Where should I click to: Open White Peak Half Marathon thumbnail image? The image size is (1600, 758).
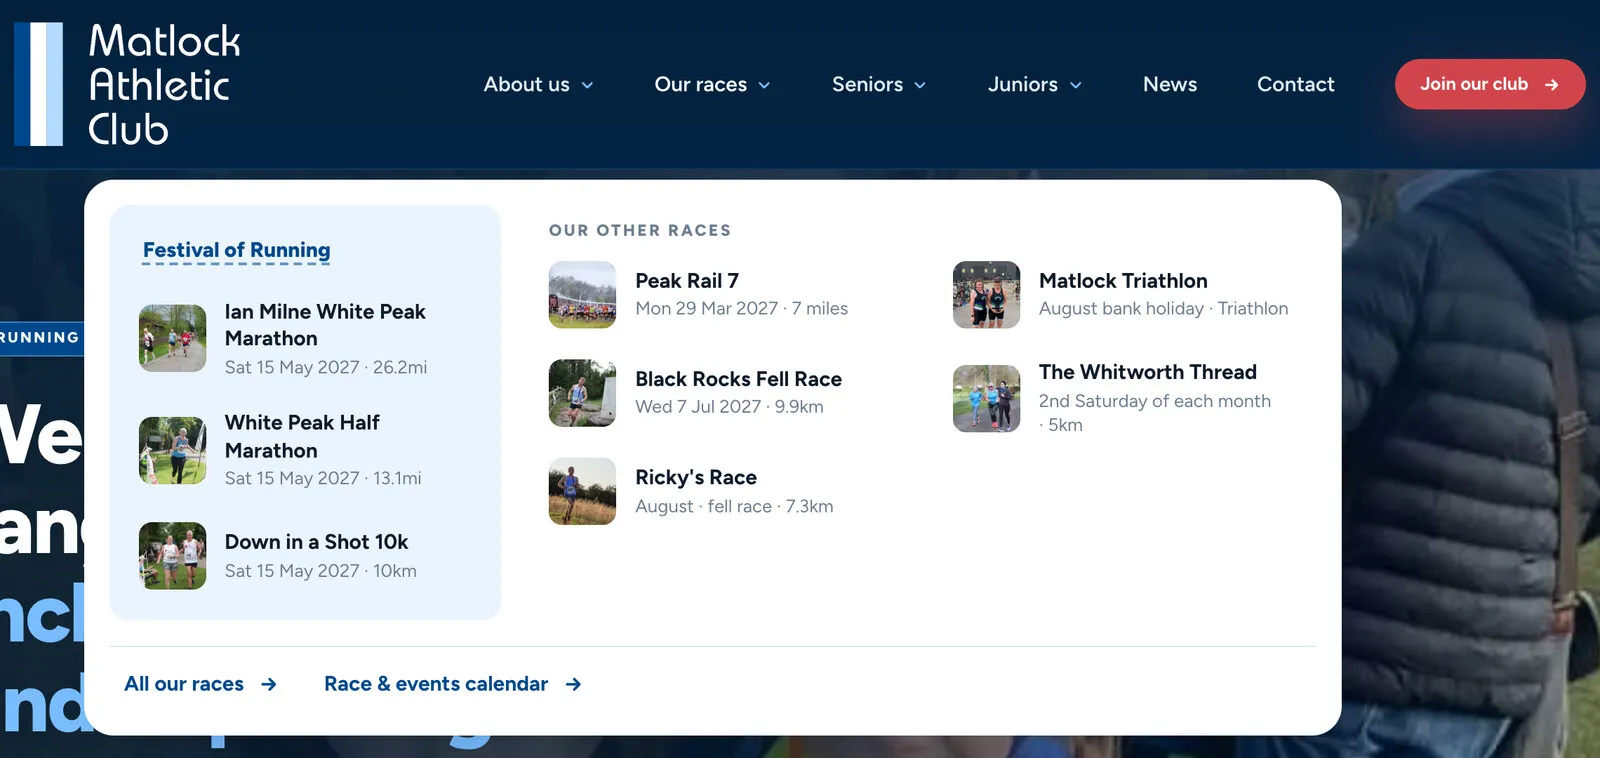pyautogui.click(x=172, y=450)
